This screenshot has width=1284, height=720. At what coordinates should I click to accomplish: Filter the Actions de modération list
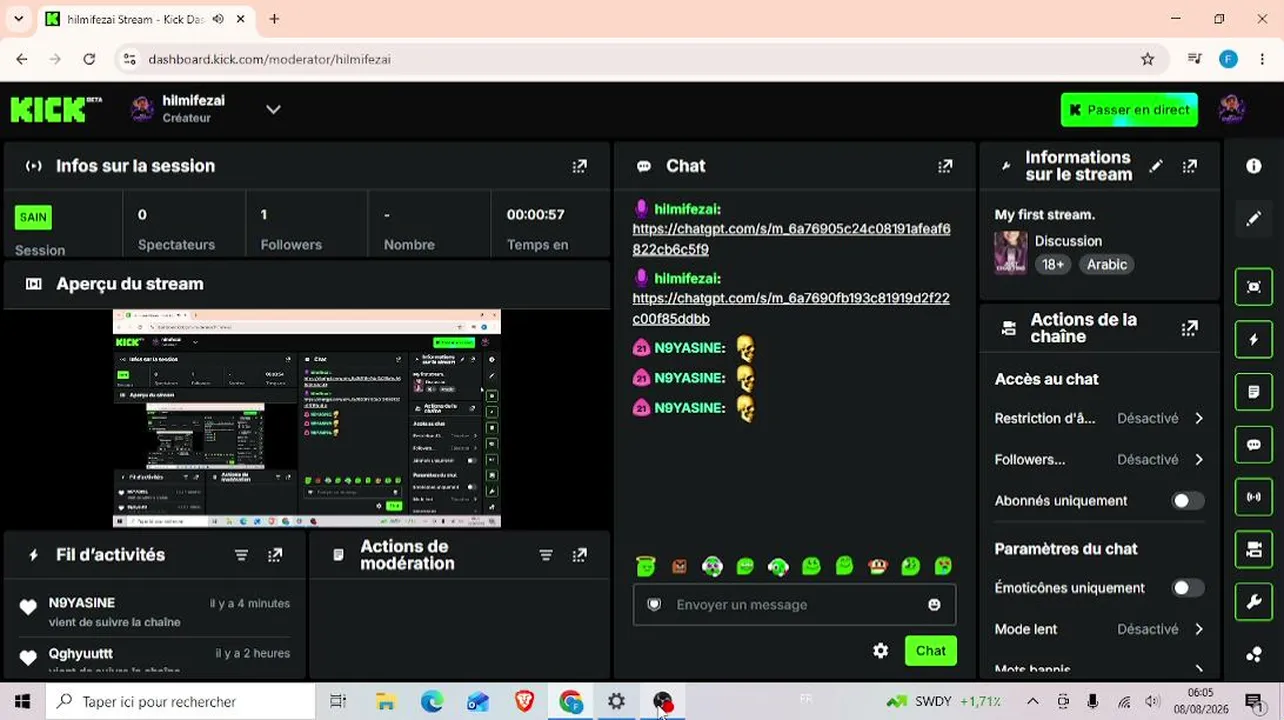click(546, 555)
